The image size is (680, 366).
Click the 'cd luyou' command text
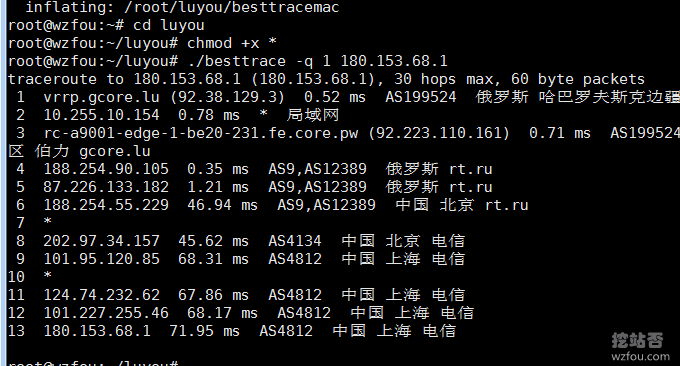(169, 25)
